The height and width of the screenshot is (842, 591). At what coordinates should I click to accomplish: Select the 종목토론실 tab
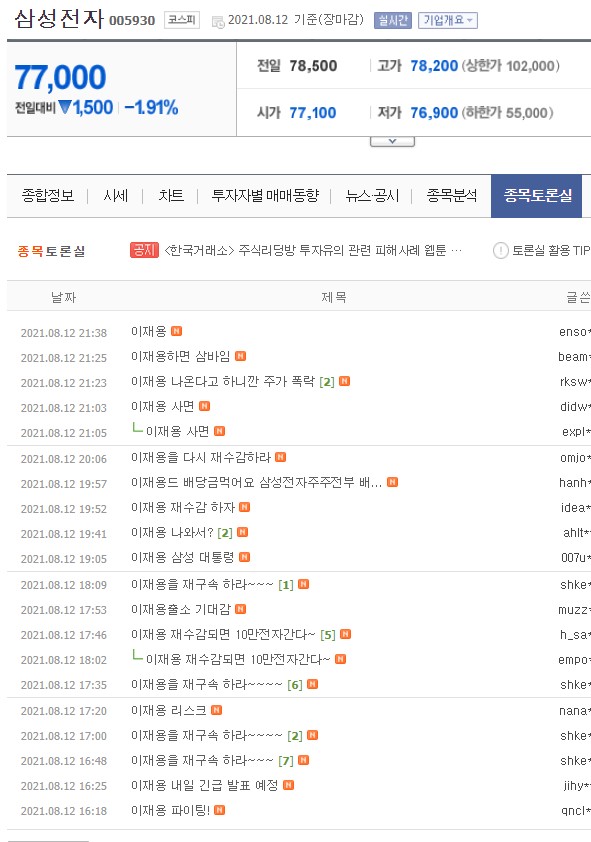pyautogui.click(x=537, y=196)
